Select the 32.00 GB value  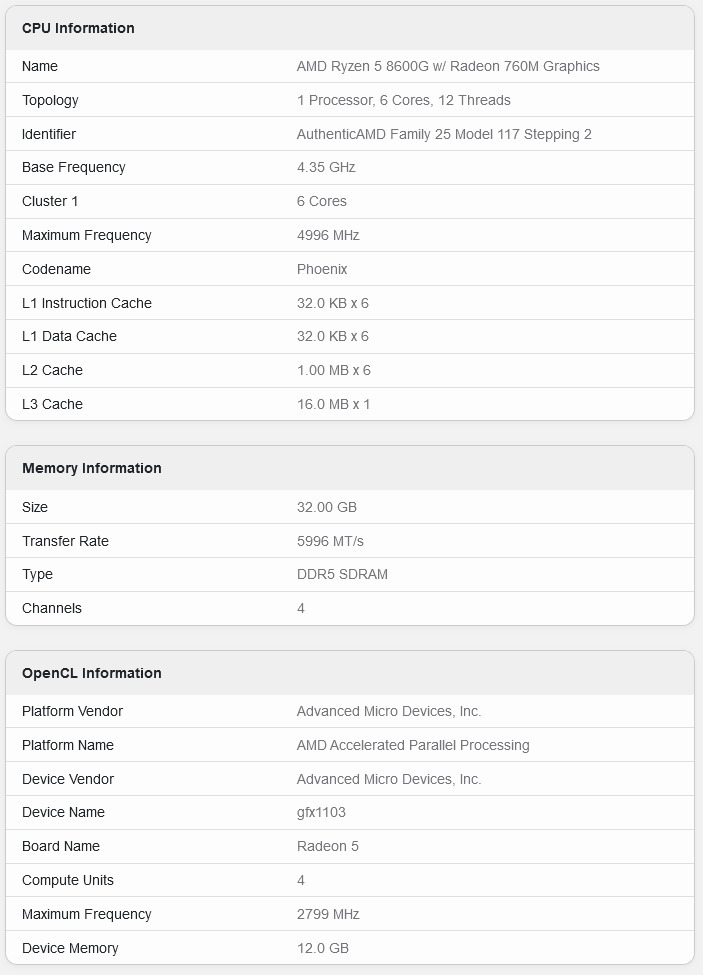pyautogui.click(x=326, y=507)
